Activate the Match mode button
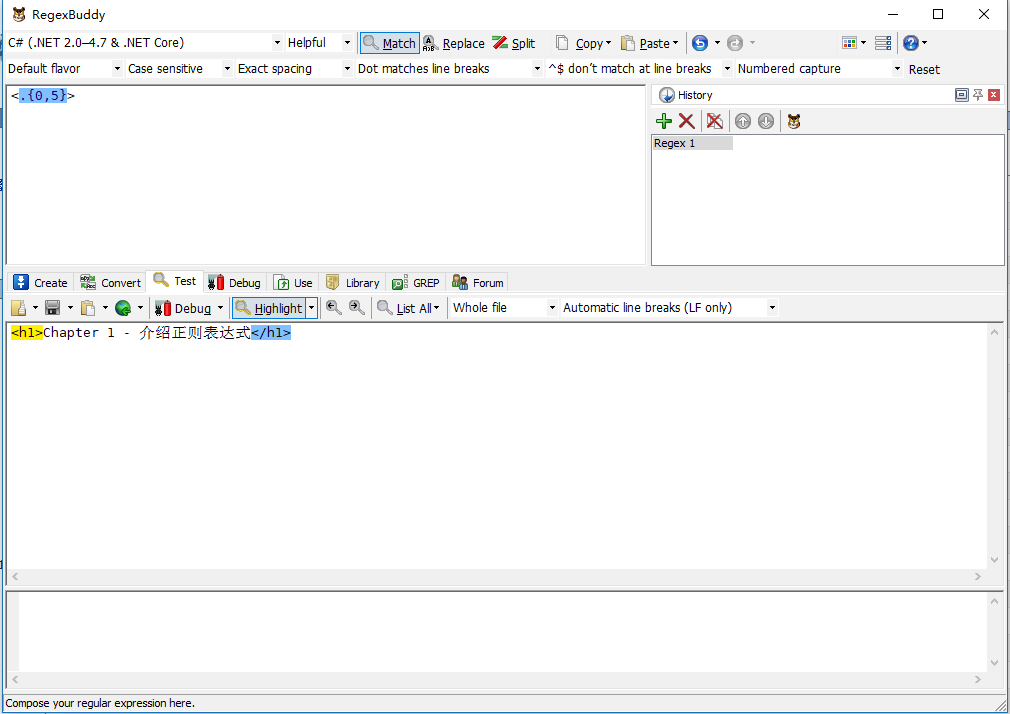 pos(390,43)
